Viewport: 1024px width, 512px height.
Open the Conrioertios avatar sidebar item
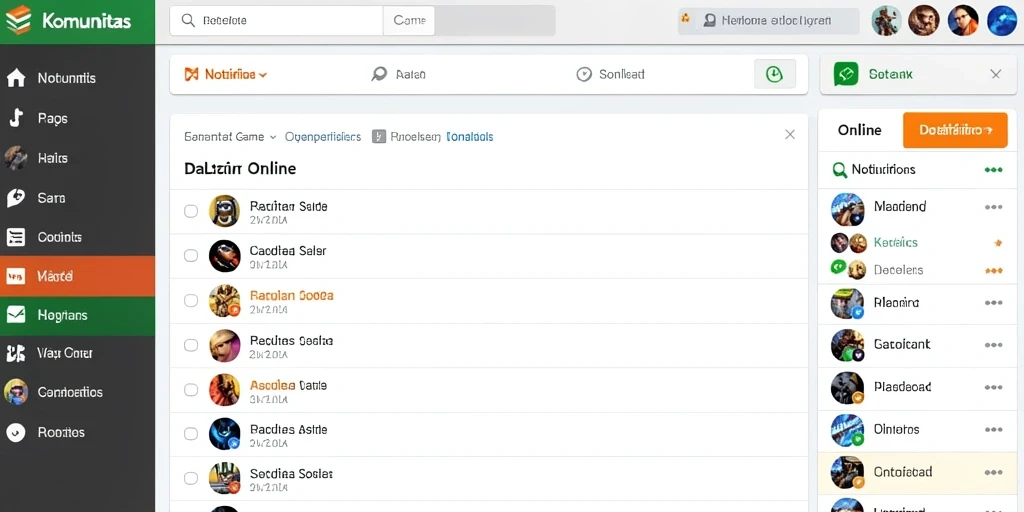(x=77, y=392)
